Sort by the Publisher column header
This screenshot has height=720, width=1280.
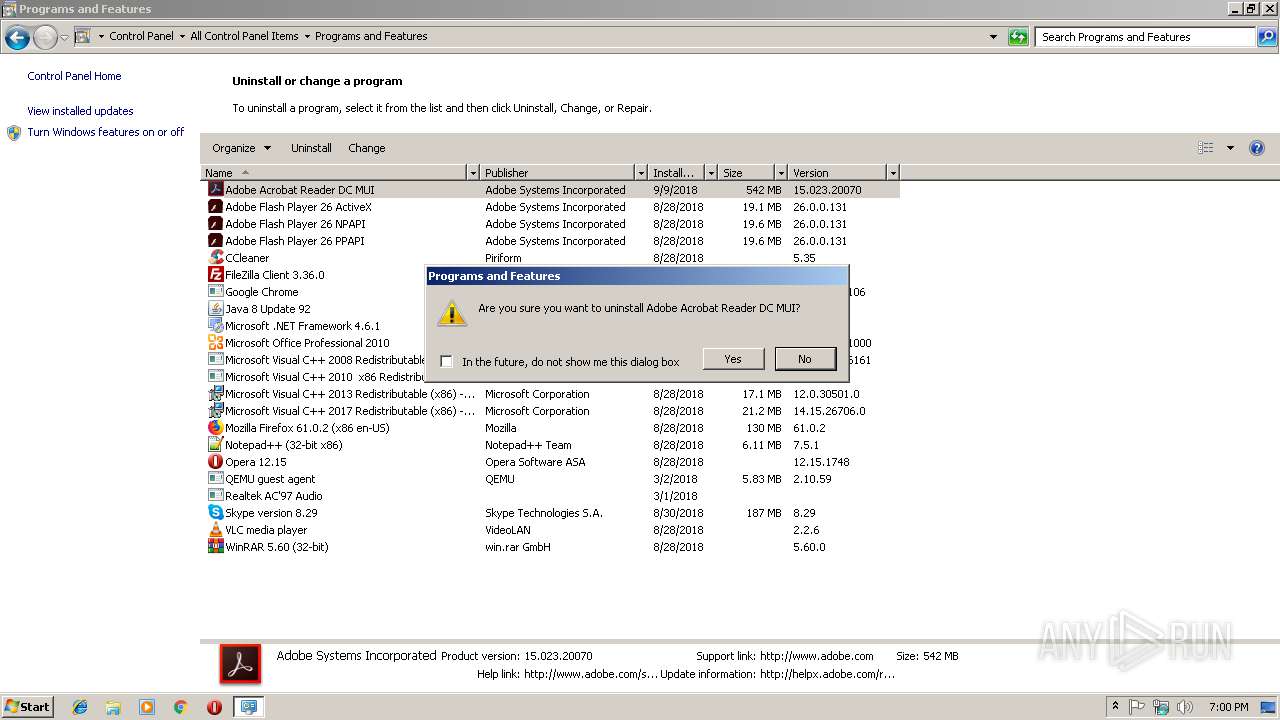pos(557,173)
